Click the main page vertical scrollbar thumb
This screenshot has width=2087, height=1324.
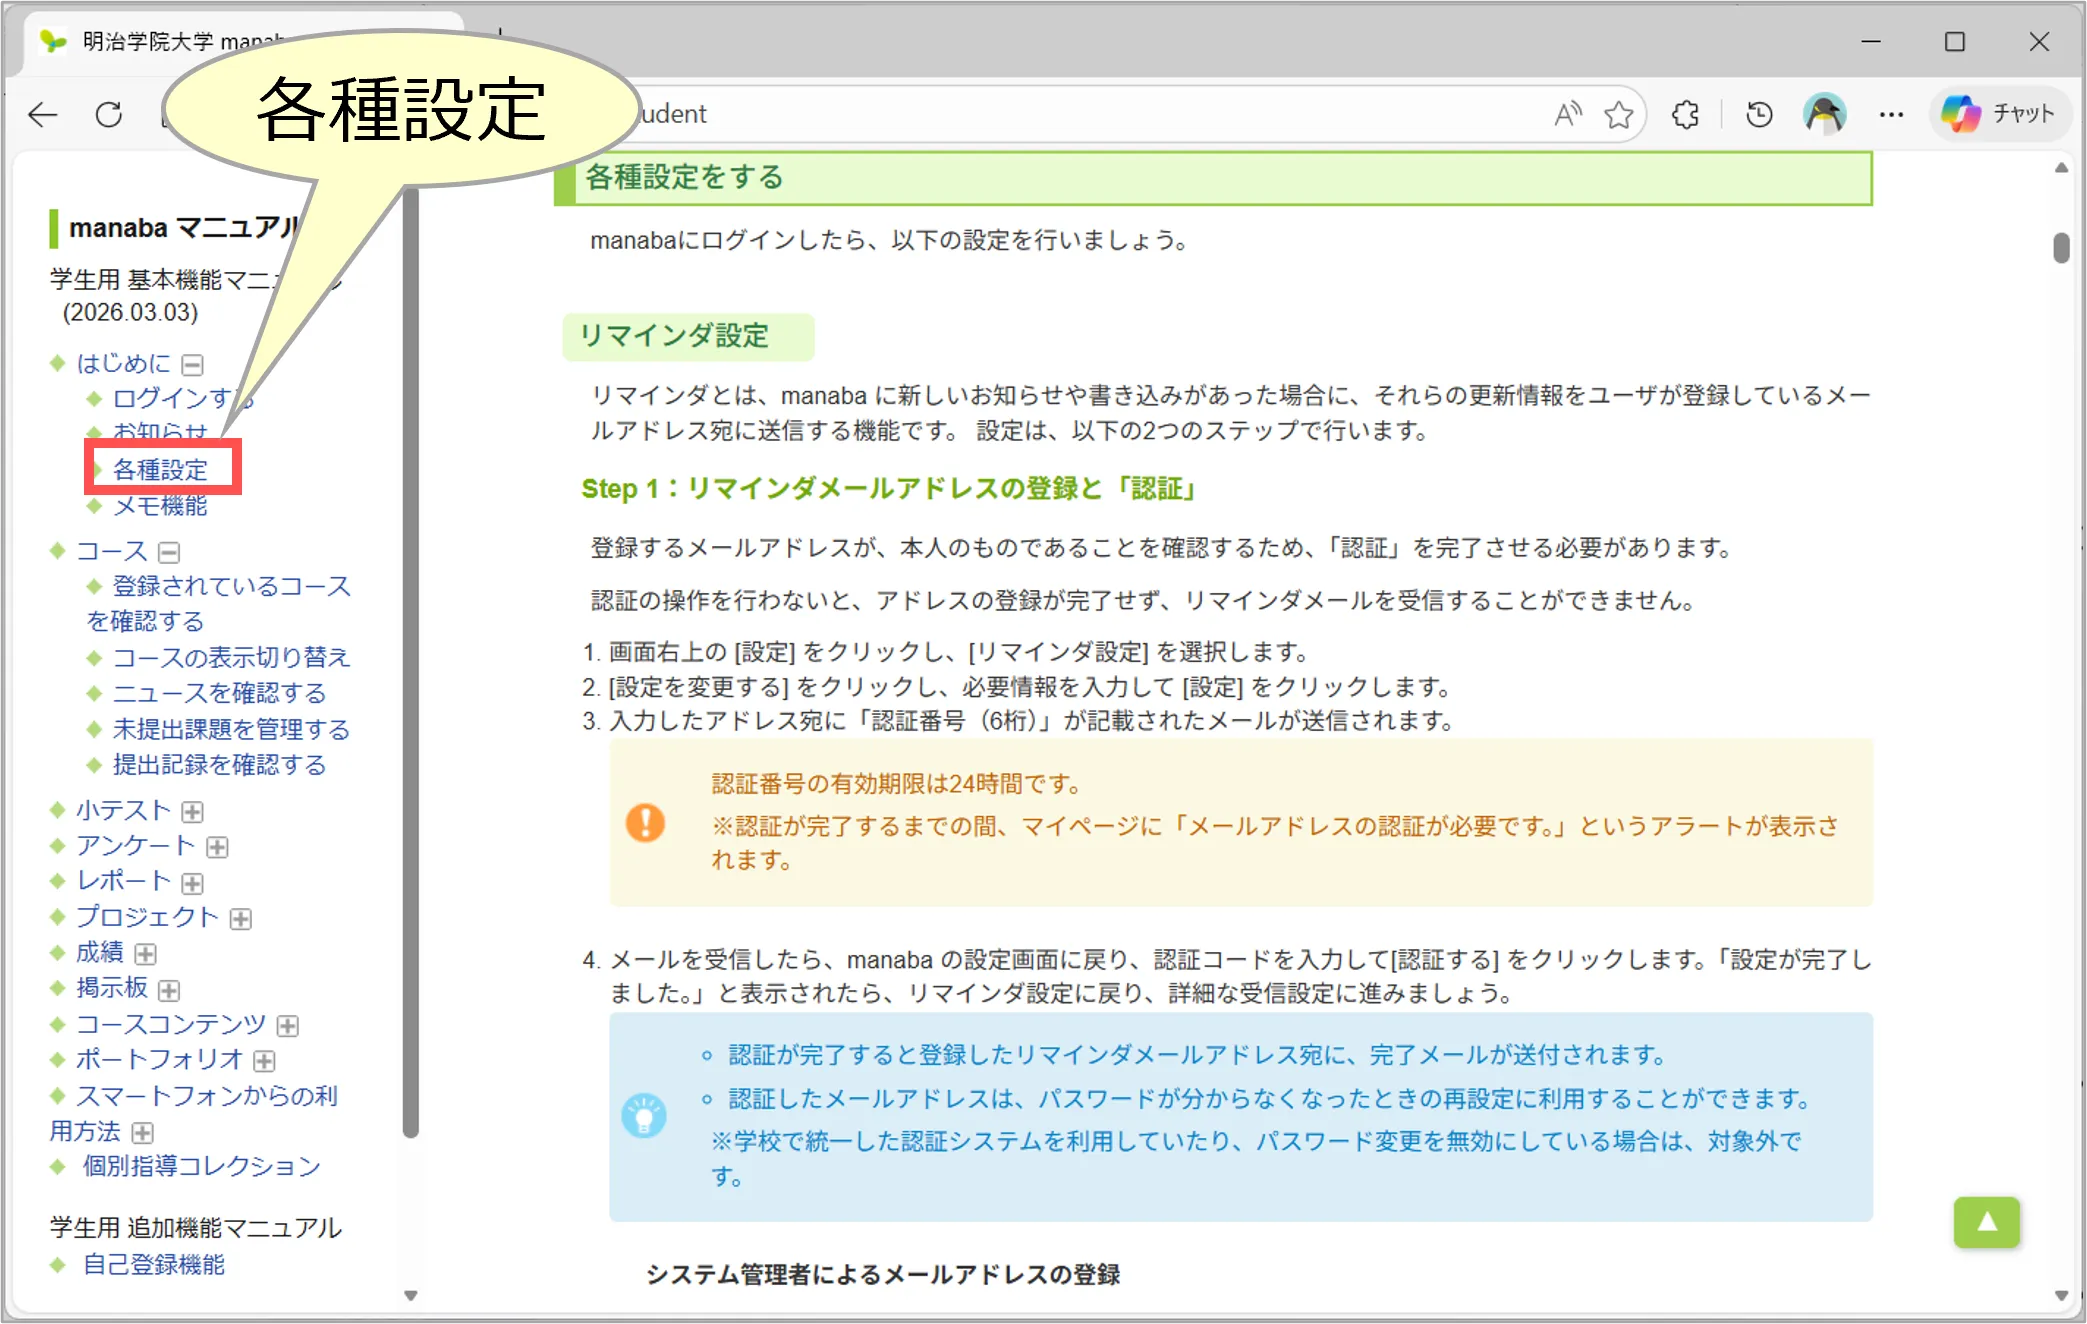click(2061, 247)
